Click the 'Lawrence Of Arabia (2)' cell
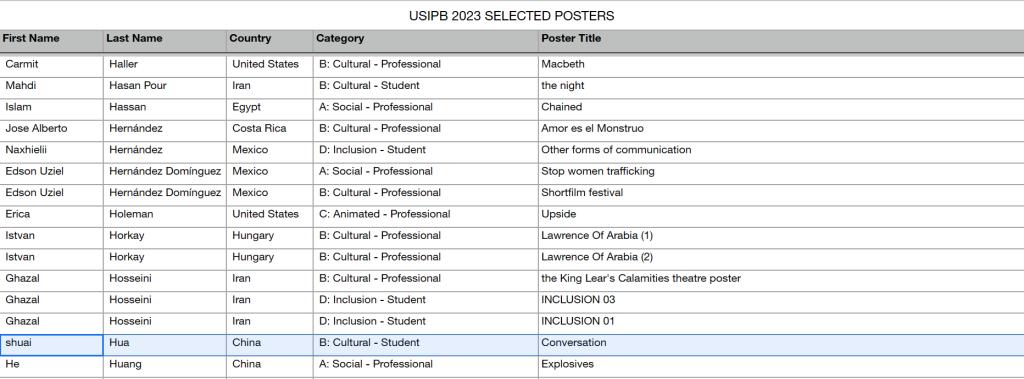Screen dimensions: 1024x379 [781, 259]
